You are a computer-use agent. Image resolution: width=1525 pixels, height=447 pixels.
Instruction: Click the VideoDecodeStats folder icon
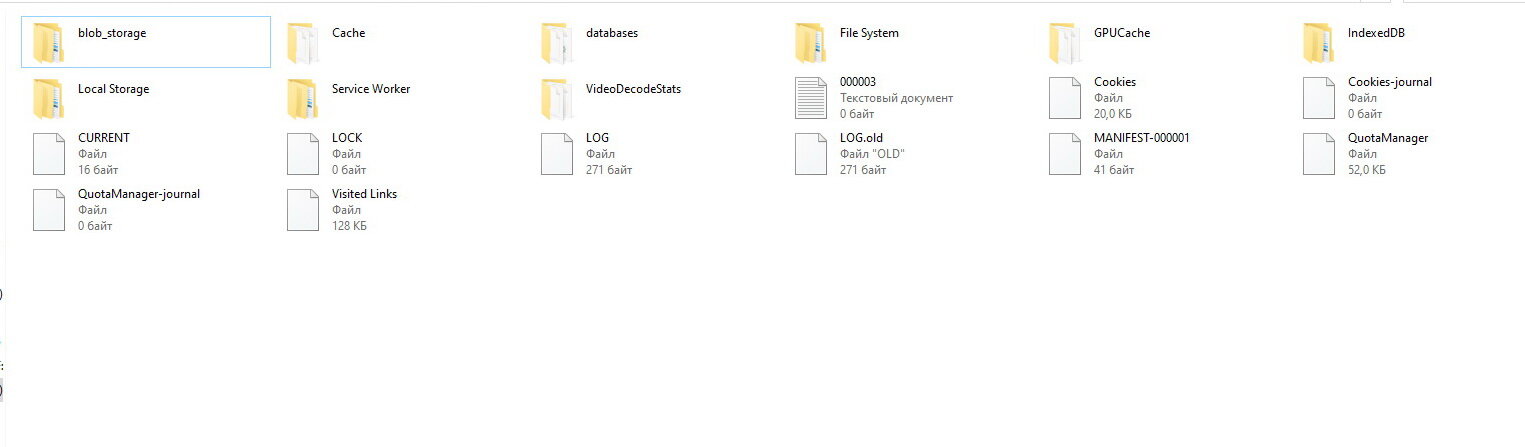(x=556, y=98)
